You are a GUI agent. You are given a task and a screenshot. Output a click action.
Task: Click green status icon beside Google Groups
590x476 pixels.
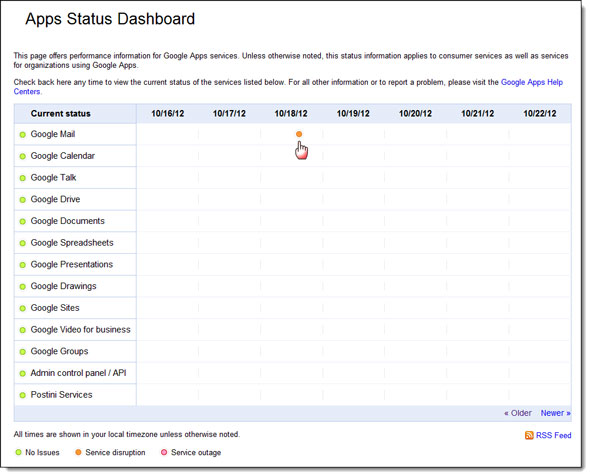tap(23, 352)
